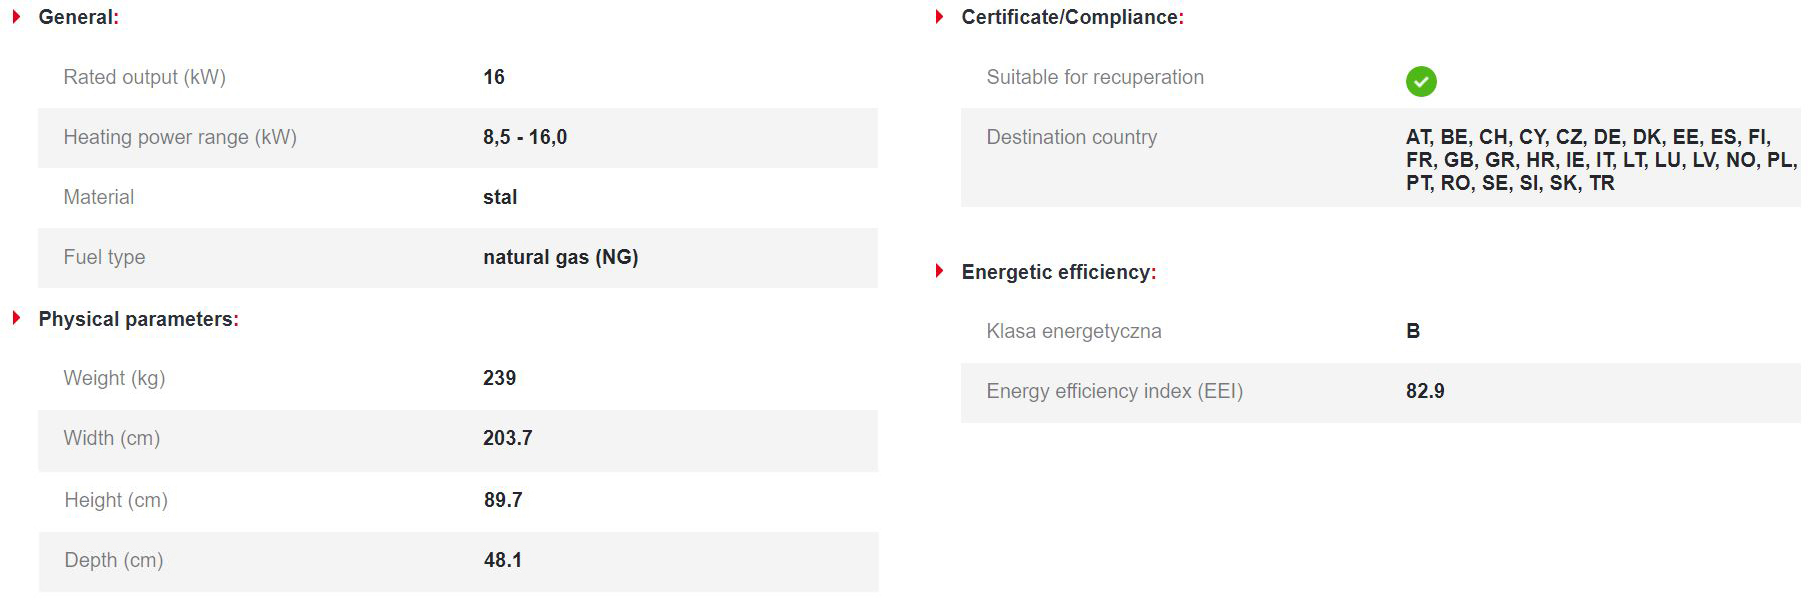Click the Rated output (kW) label
1819x613 pixels.
[144, 77]
